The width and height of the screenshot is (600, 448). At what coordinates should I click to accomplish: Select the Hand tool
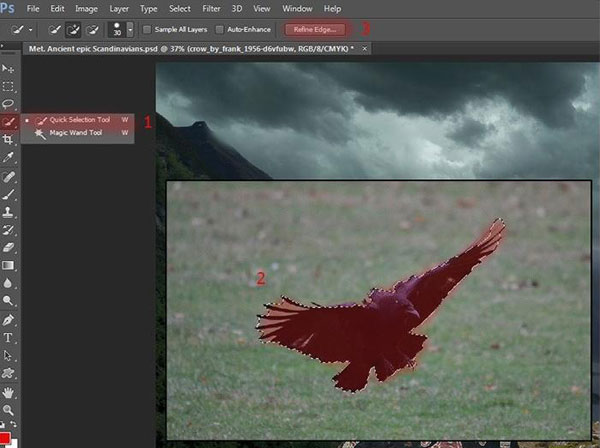[8, 393]
